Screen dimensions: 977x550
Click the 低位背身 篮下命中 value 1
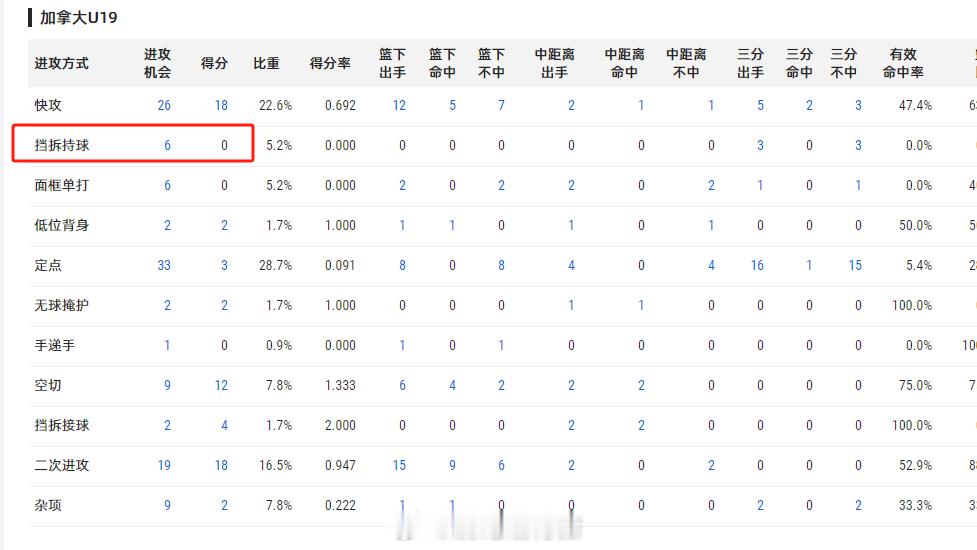click(x=452, y=225)
